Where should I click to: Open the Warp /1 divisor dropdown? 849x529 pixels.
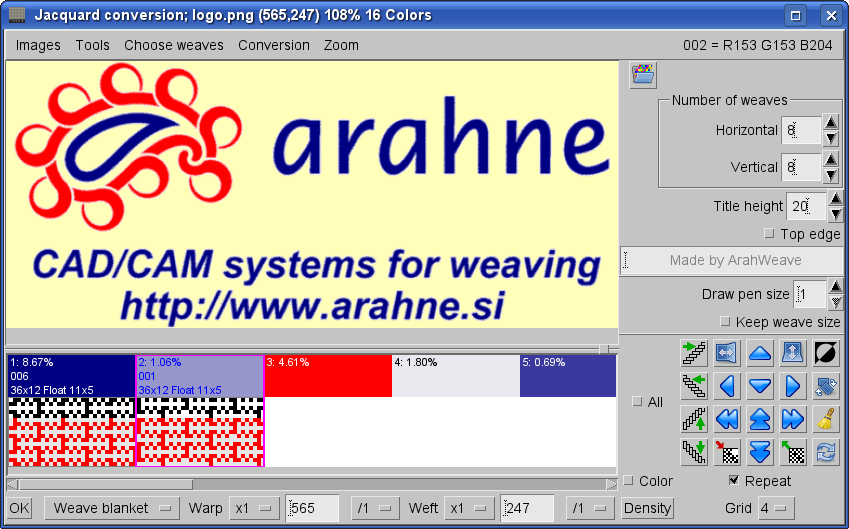[x=375, y=508]
